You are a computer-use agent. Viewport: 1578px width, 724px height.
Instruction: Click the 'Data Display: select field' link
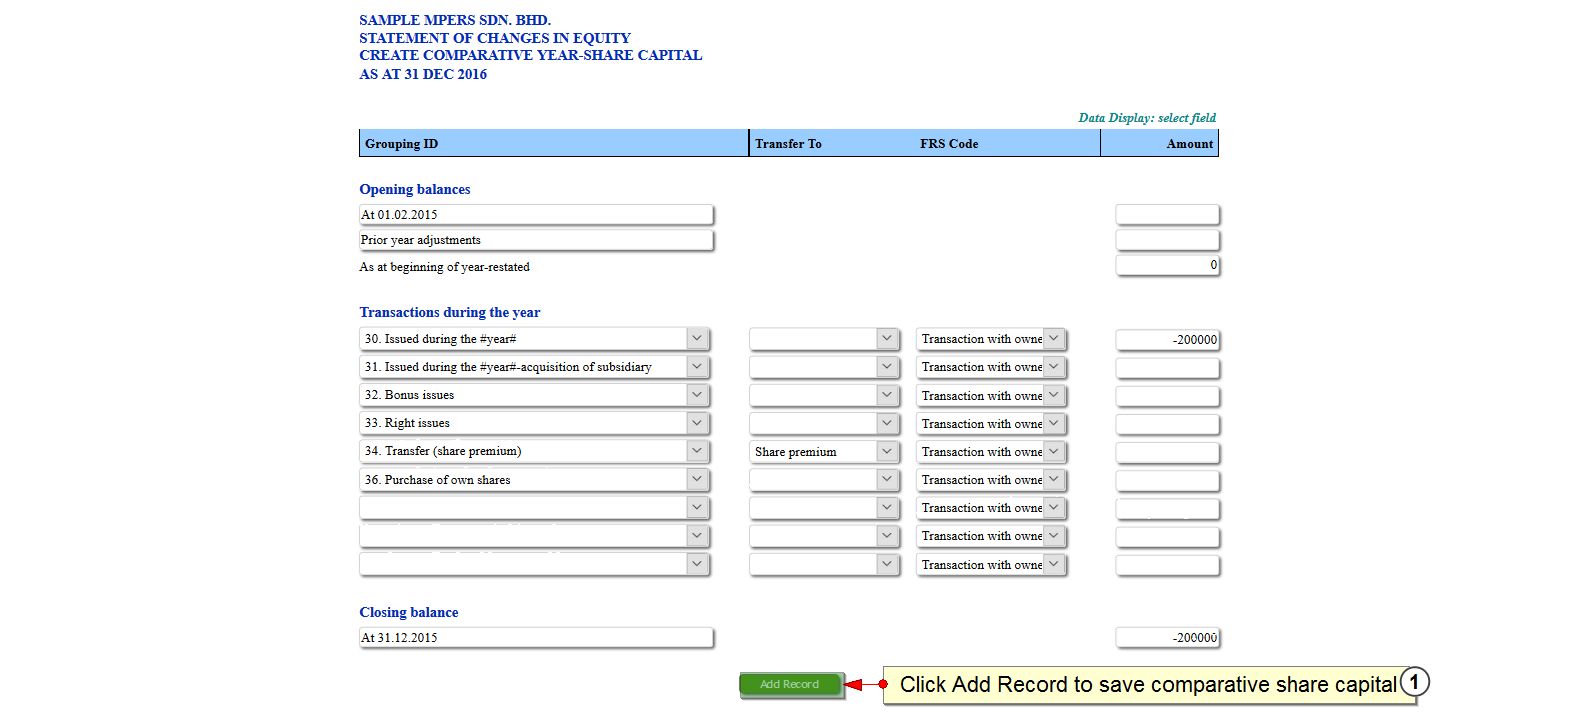click(x=1147, y=118)
